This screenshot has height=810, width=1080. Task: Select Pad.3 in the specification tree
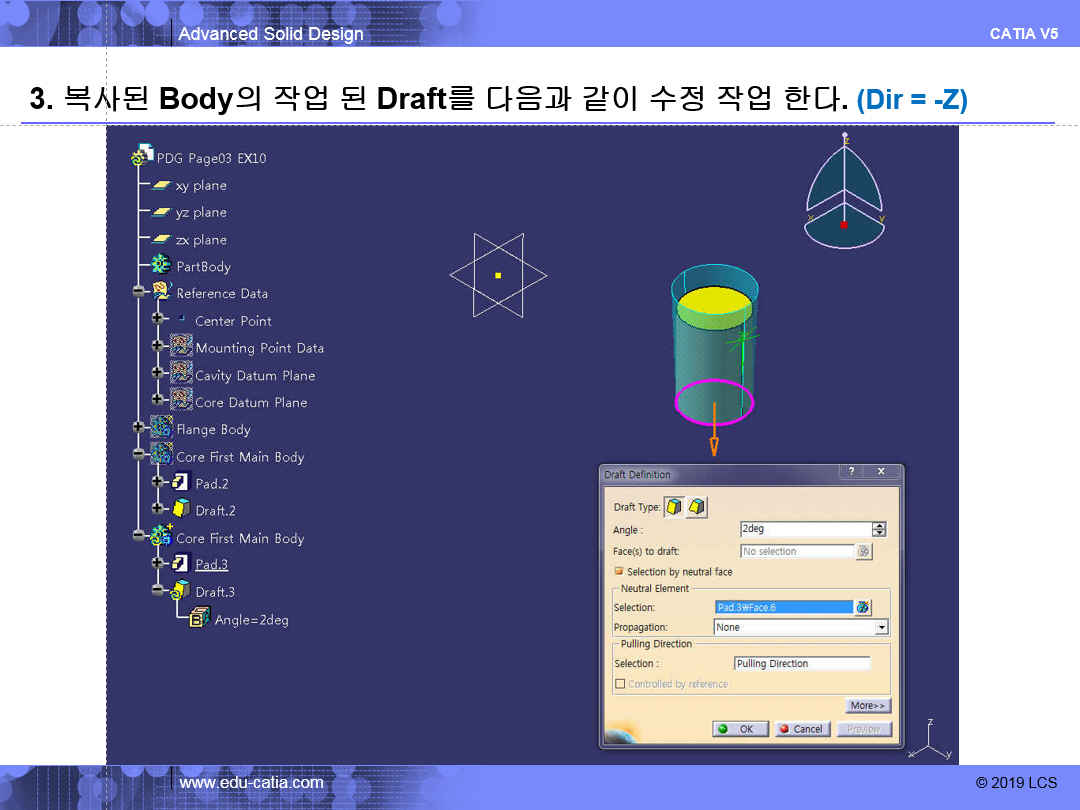[x=211, y=564]
